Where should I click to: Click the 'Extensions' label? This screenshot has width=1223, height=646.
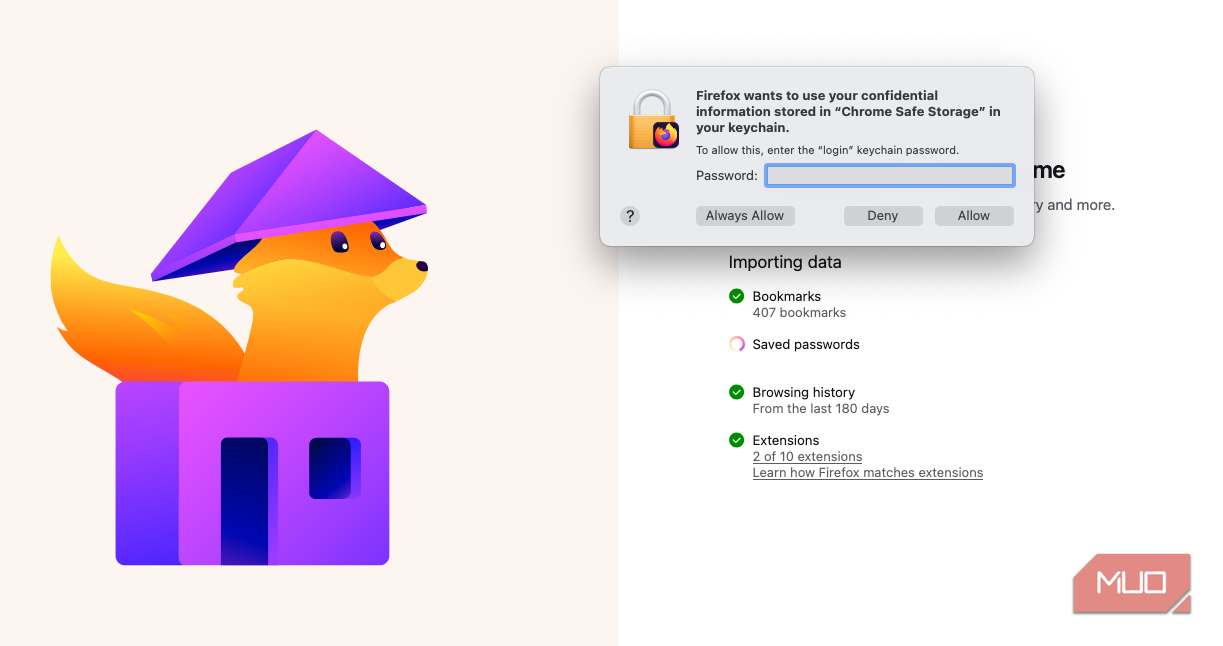coord(786,440)
